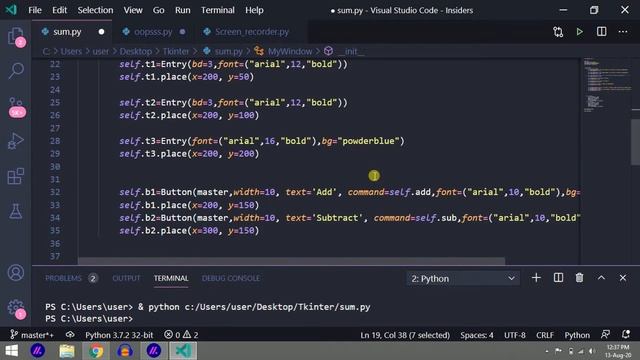The height and width of the screenshot is (360, 640).
Task: Click Ln 19, Col 38 go-to-line indicator
Action: [405, 335]
